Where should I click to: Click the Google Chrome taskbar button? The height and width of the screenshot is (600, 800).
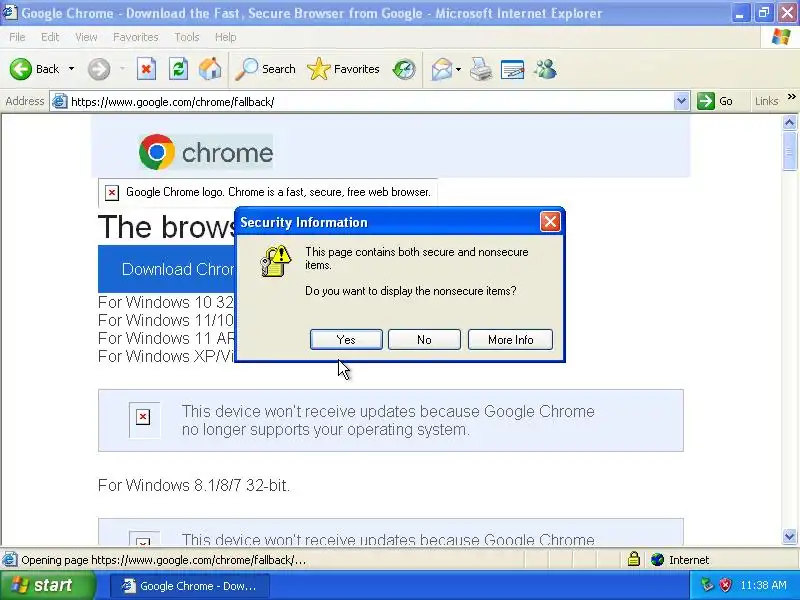click(190, 586)
